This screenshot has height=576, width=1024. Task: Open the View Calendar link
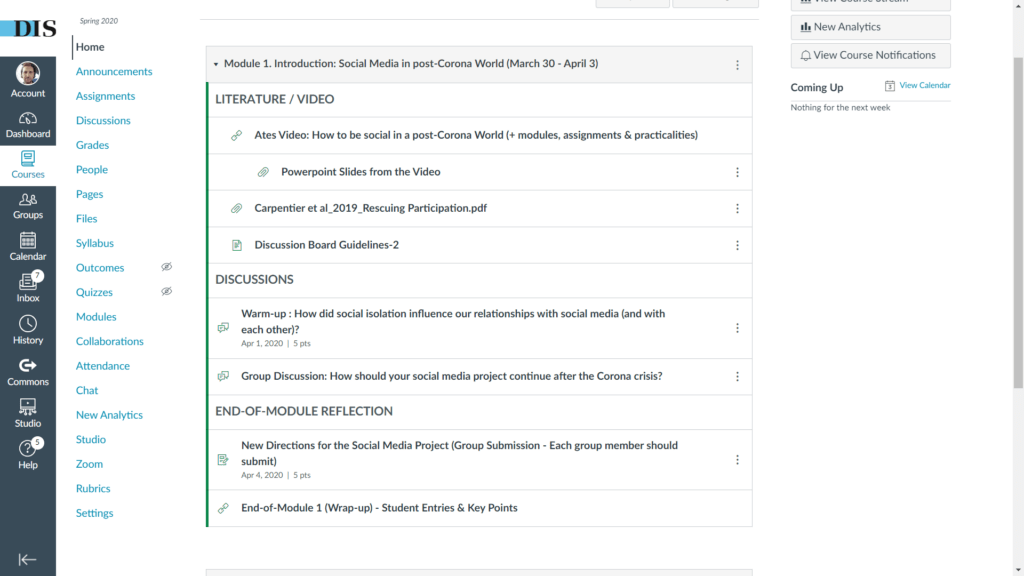pyautogui.click(x=924, y=85)
